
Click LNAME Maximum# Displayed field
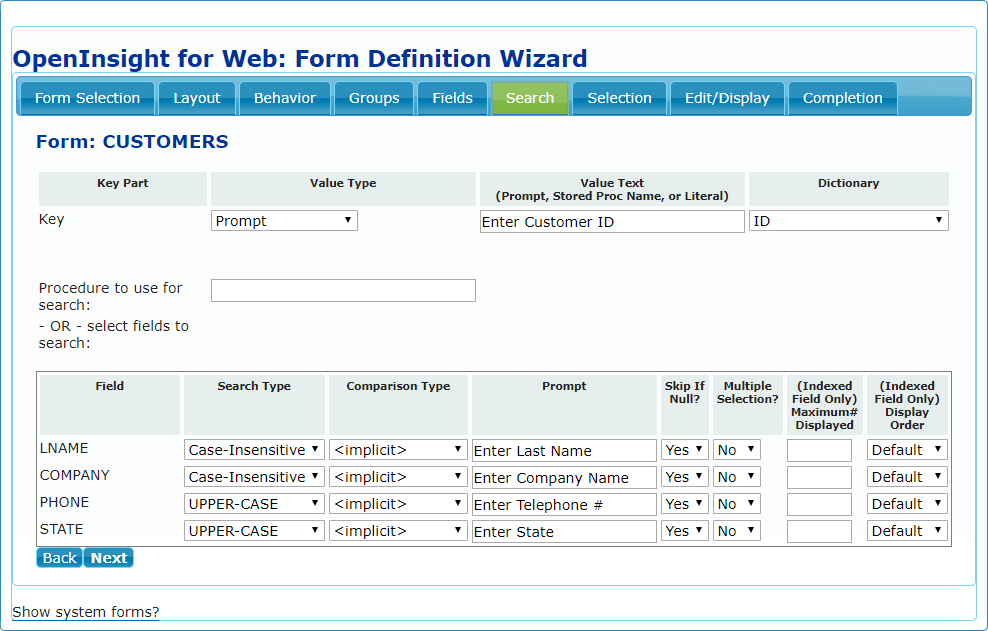819,451
